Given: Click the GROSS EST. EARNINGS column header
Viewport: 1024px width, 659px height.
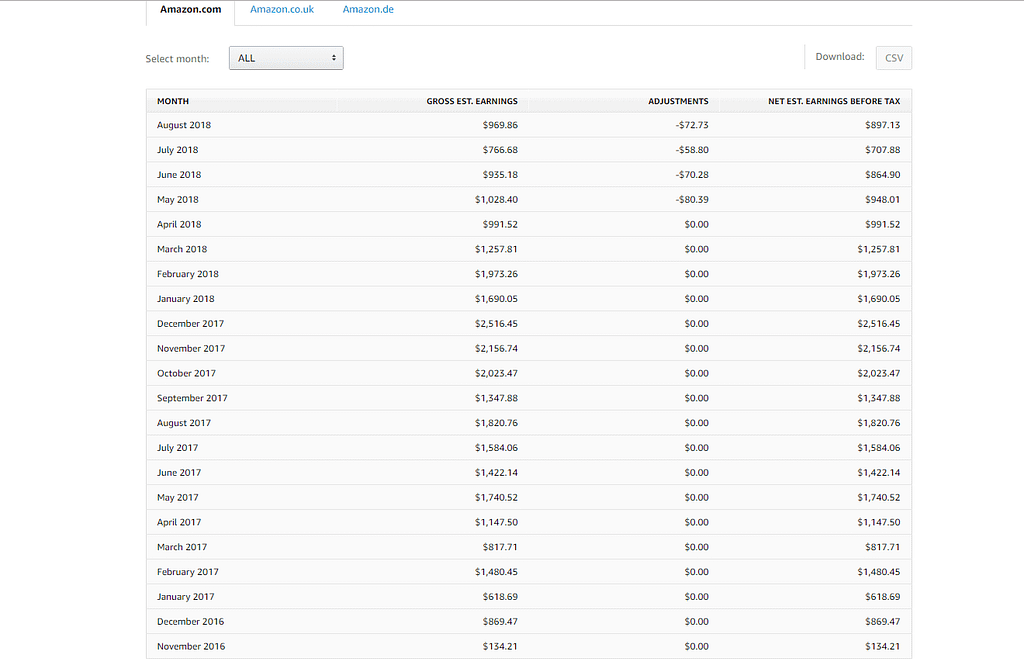Looking at the screenshot, I should pyautogui.click(x=471, y=101).
